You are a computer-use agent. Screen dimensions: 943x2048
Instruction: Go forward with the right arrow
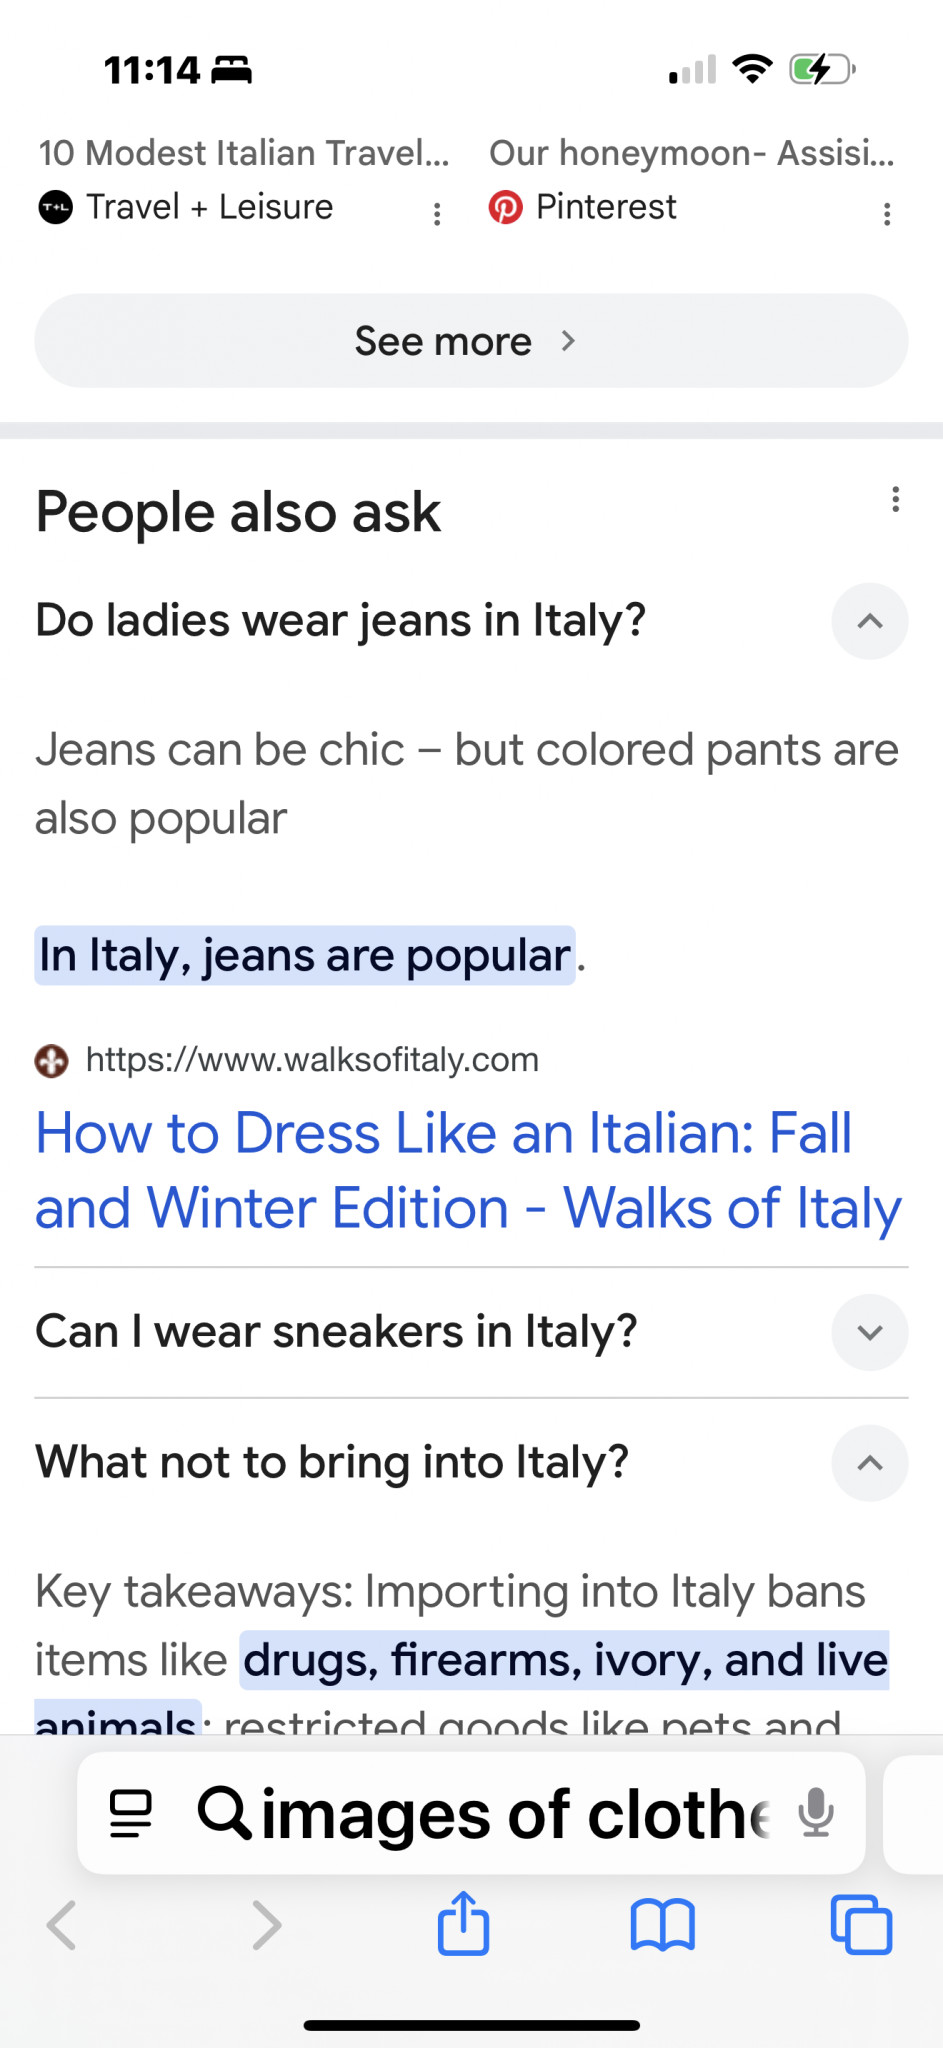pos(266,1925)
